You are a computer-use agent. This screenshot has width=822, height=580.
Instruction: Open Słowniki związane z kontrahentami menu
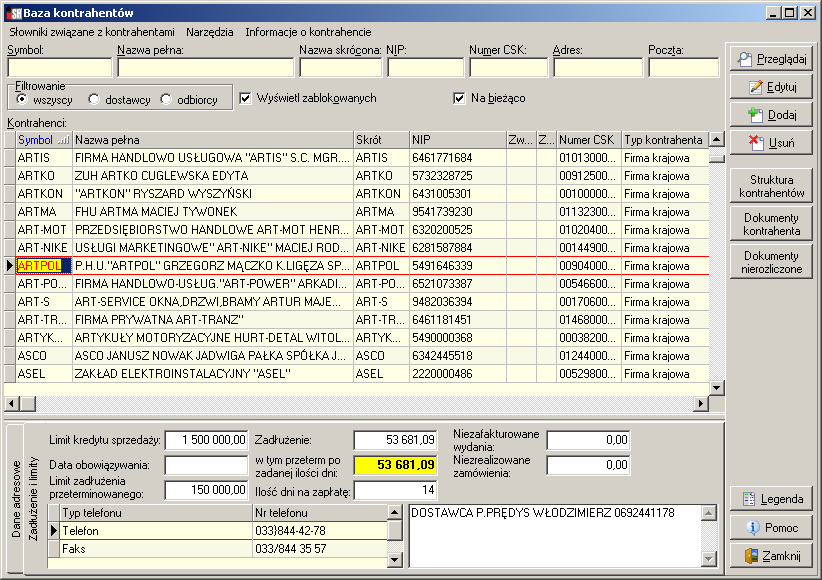pos(92,32)
